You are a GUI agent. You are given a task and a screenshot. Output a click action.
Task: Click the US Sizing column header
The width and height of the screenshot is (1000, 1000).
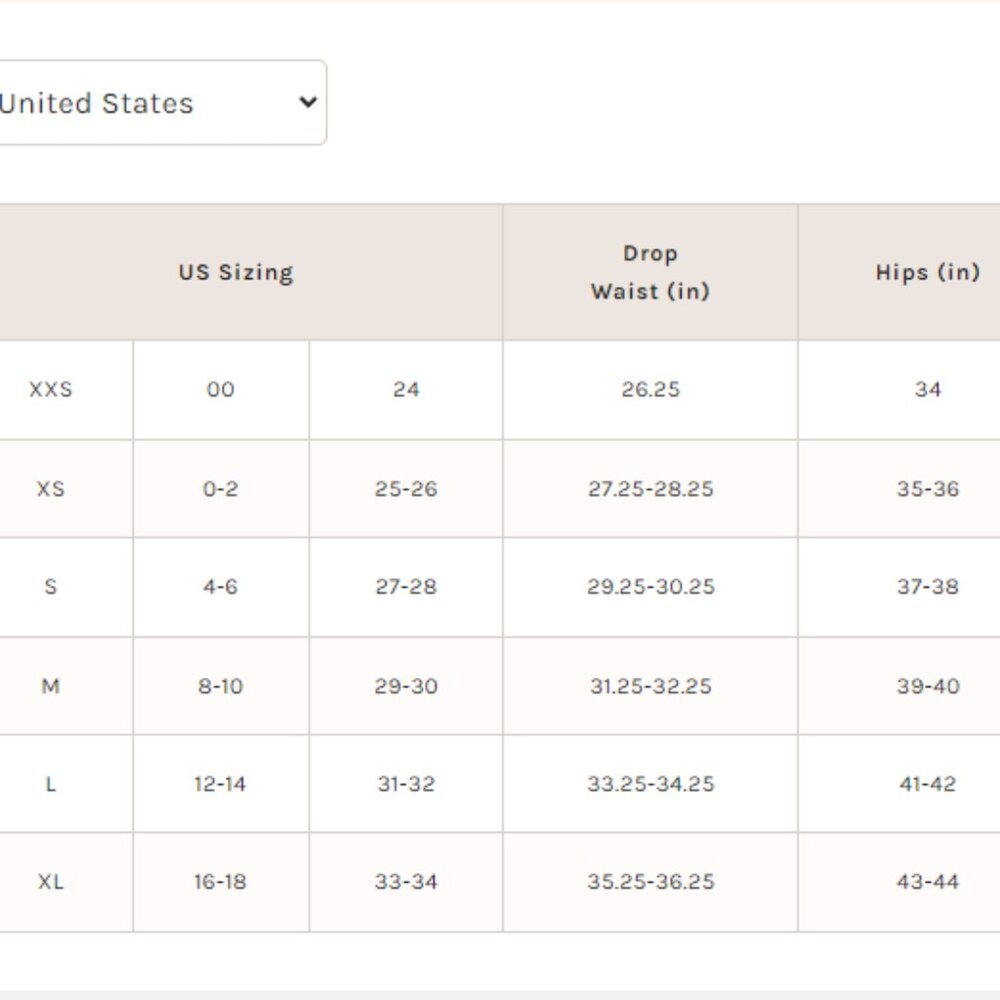[236, 273]
